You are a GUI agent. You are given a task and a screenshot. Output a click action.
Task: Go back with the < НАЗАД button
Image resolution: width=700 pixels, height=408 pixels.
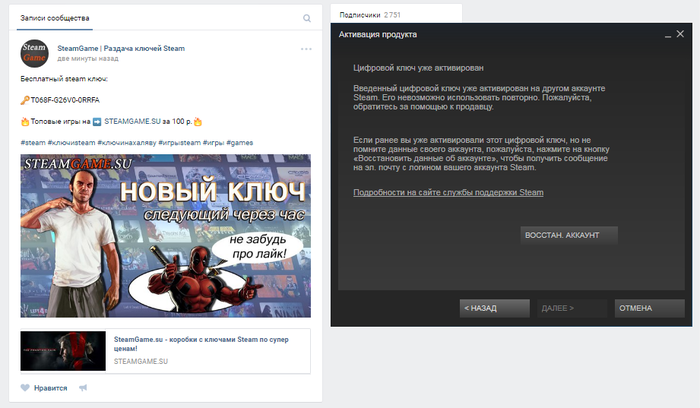point(495,309)
